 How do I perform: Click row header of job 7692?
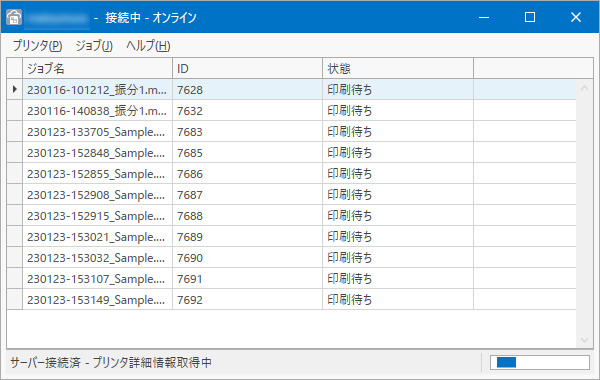click(x=15, y=300)
